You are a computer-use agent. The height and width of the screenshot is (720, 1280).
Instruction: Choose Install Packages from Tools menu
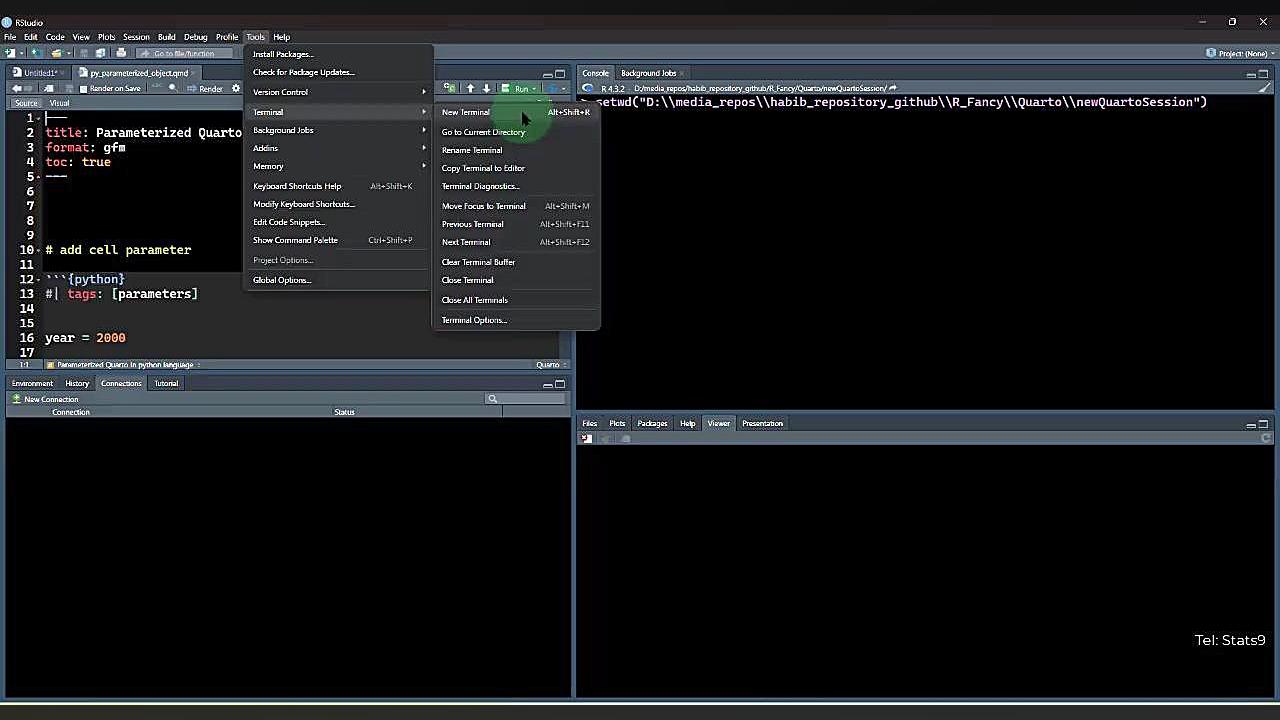click(x=339, y=54)
